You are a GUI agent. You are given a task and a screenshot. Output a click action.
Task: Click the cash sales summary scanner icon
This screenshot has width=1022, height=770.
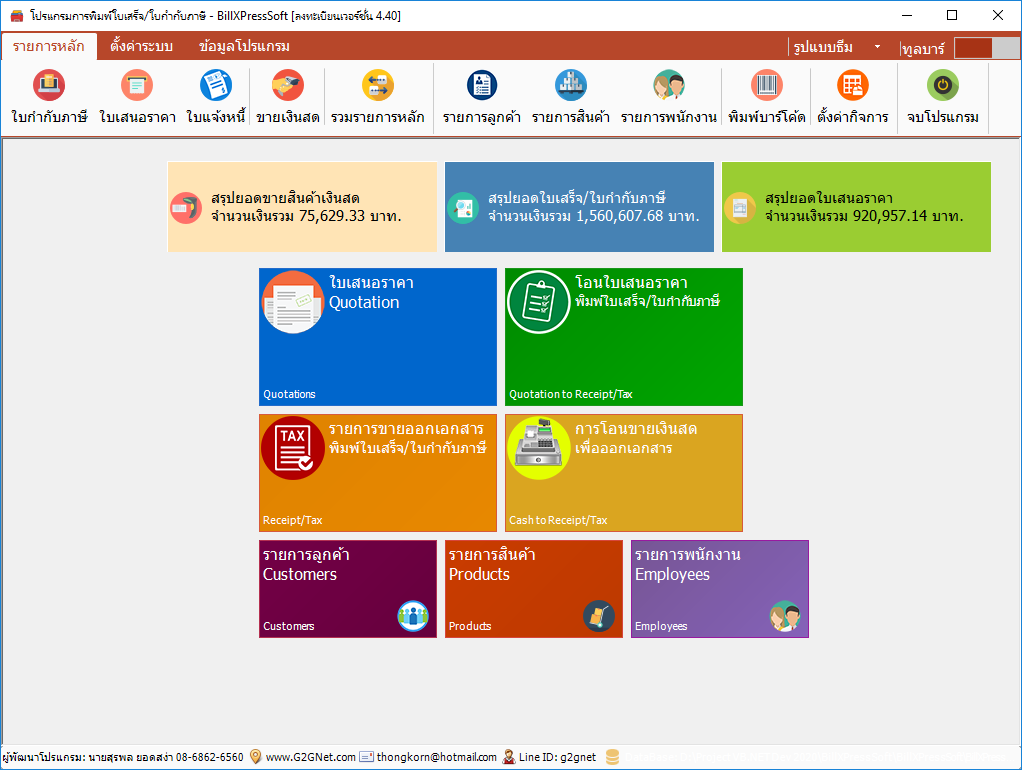(x=186, y=208)
